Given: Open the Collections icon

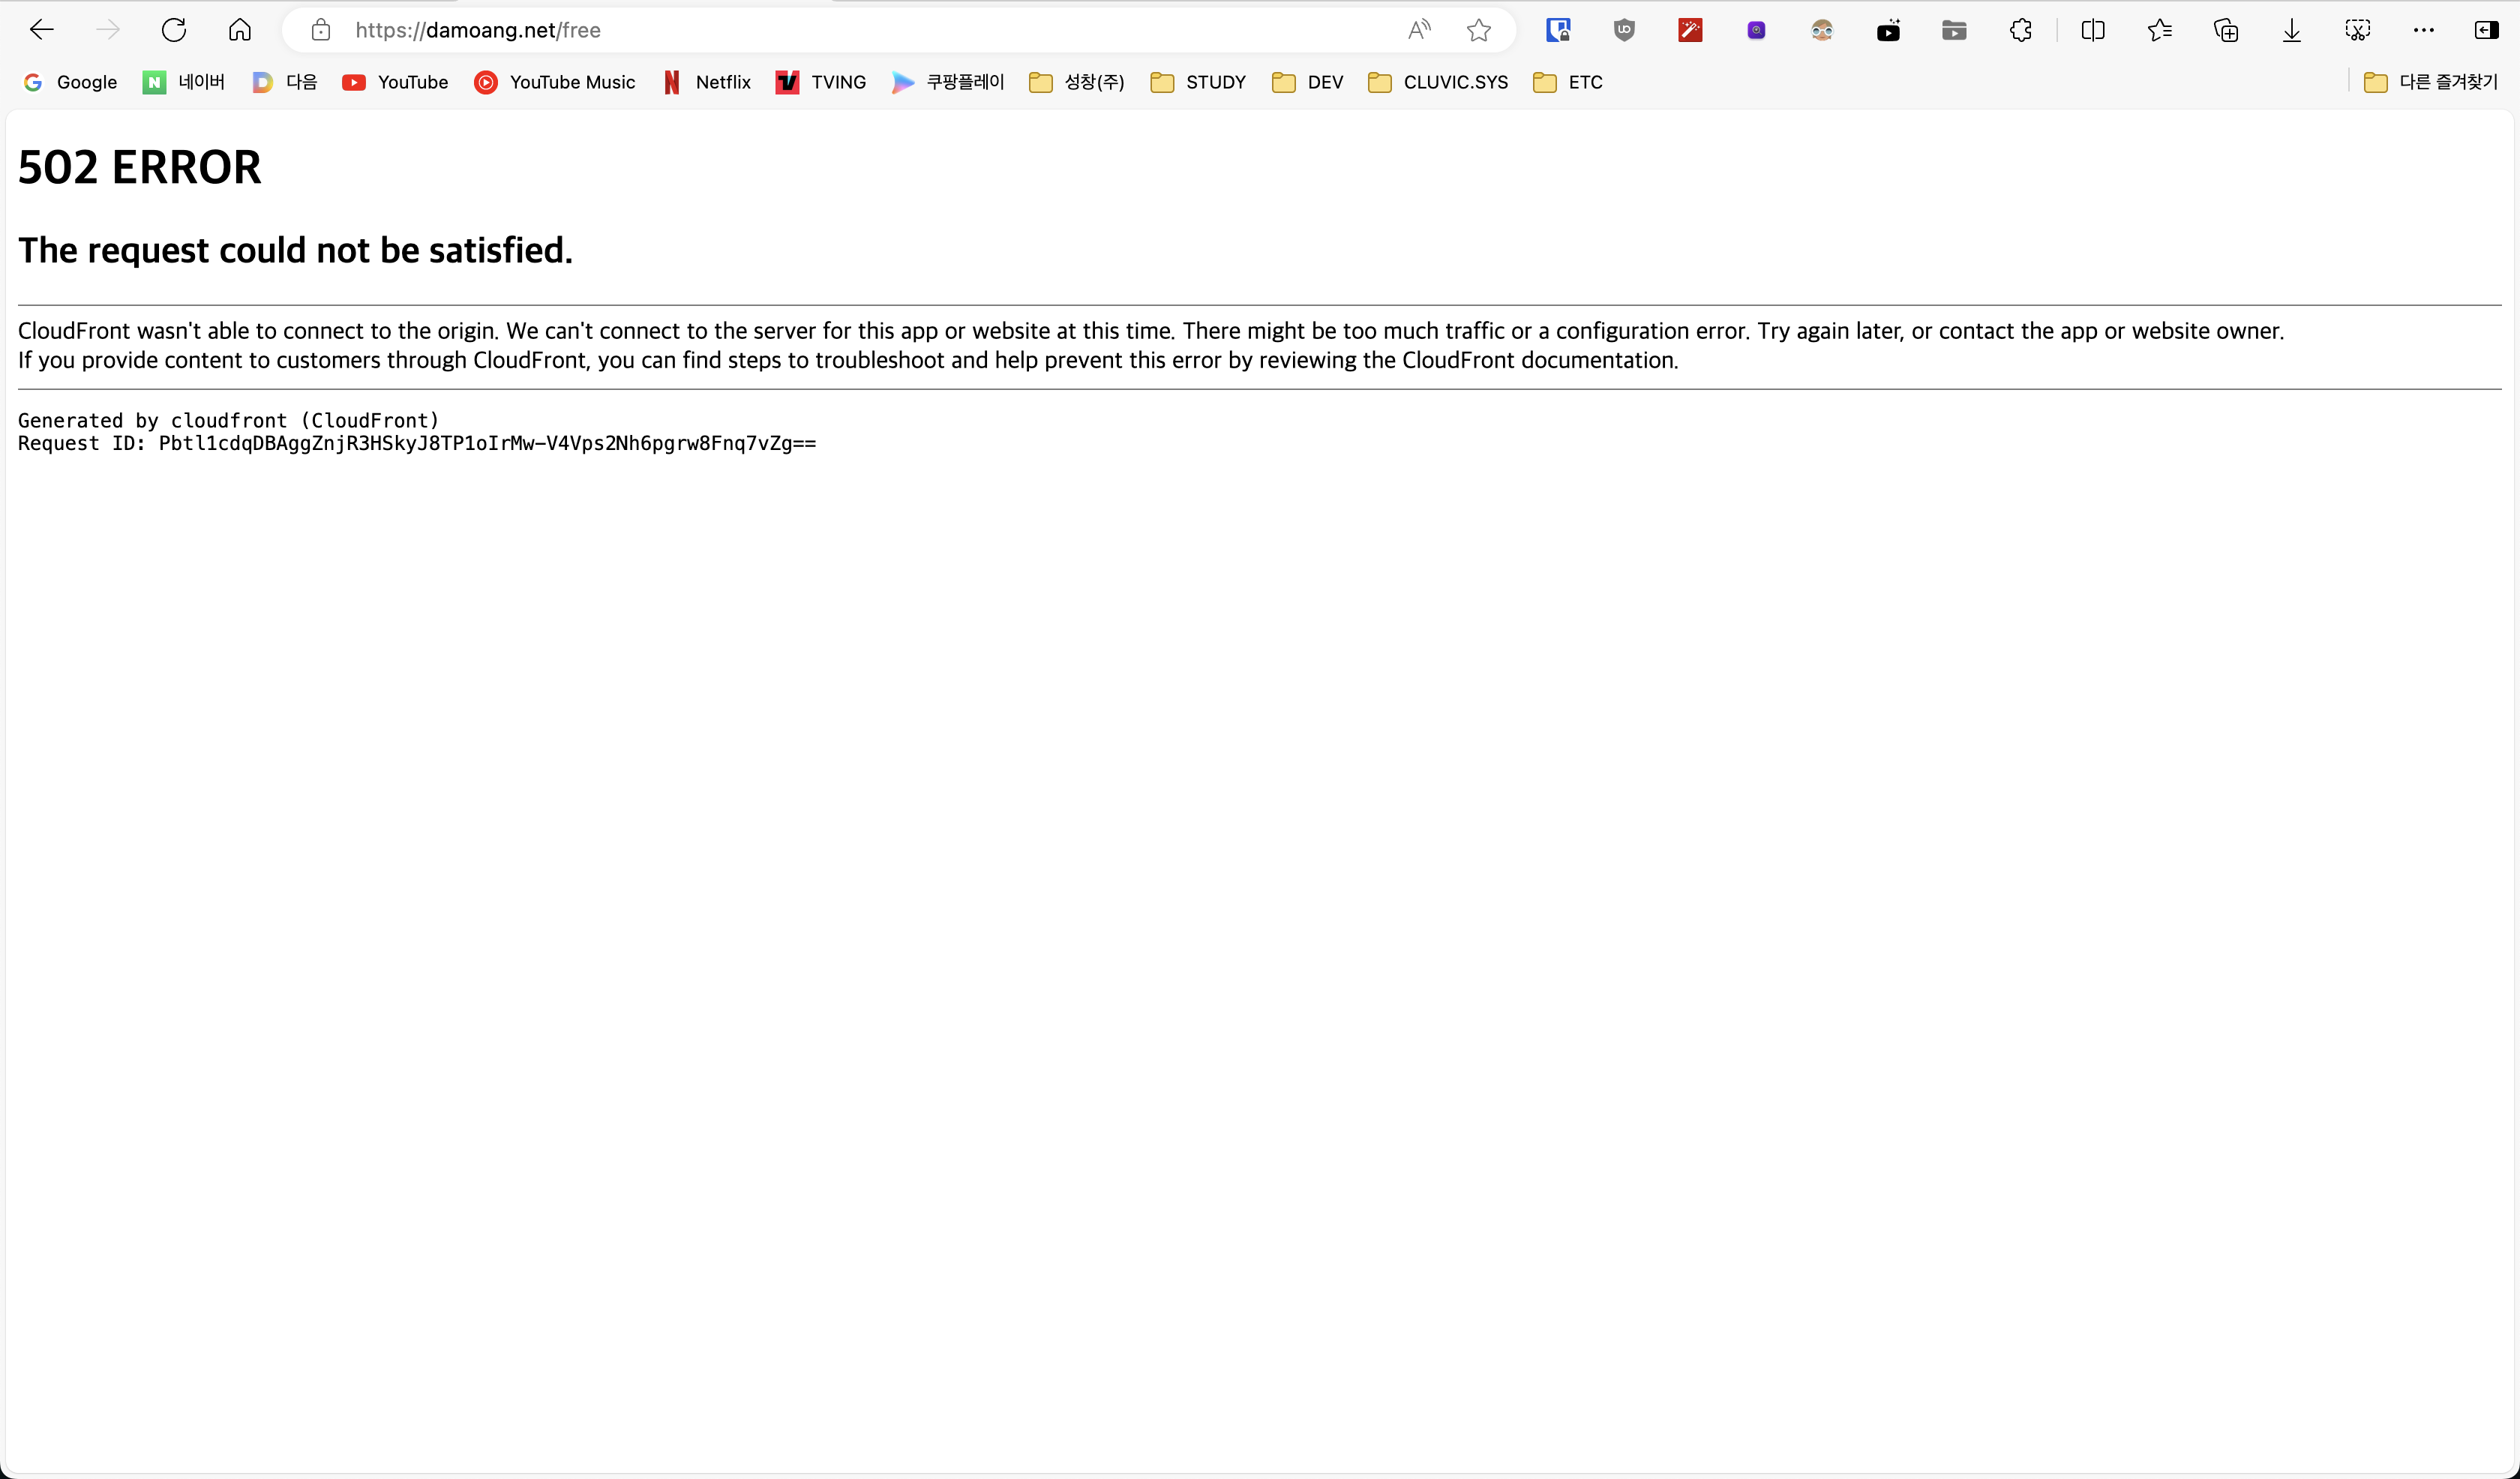Looking at the screenshot, I should (2226, 30).
